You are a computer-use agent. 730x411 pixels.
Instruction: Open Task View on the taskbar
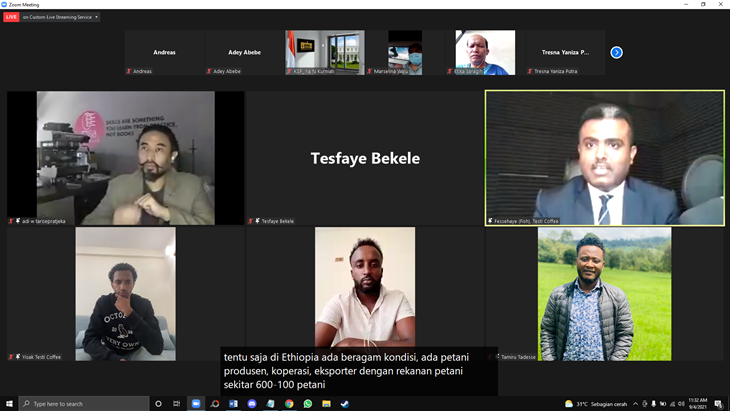point(177,404)
